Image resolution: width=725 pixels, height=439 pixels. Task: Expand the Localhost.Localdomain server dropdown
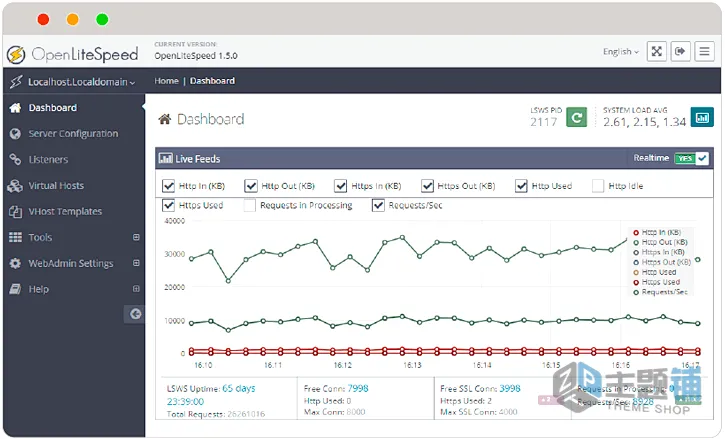pyautogui.click(x=81, y=82)
